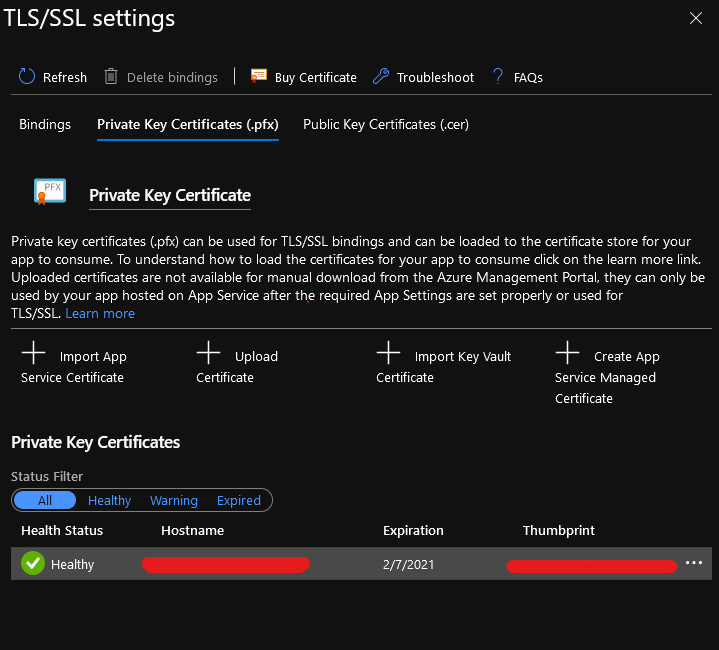The image size is (719, 650).
Task: Click the FAQs question mark icon
Action: (498, 76)
